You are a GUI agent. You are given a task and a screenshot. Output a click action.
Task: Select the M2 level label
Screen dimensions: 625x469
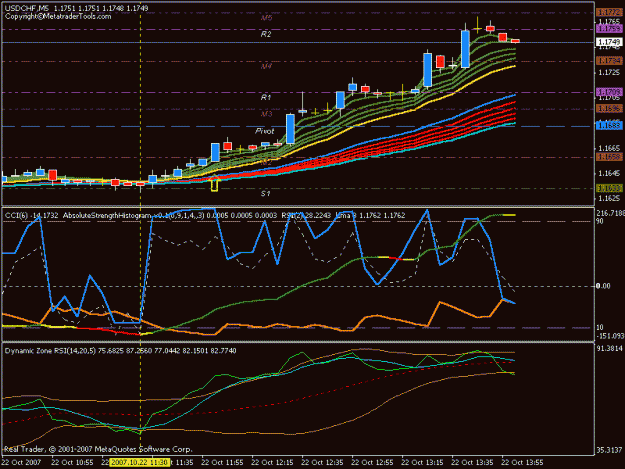(266, 162)
